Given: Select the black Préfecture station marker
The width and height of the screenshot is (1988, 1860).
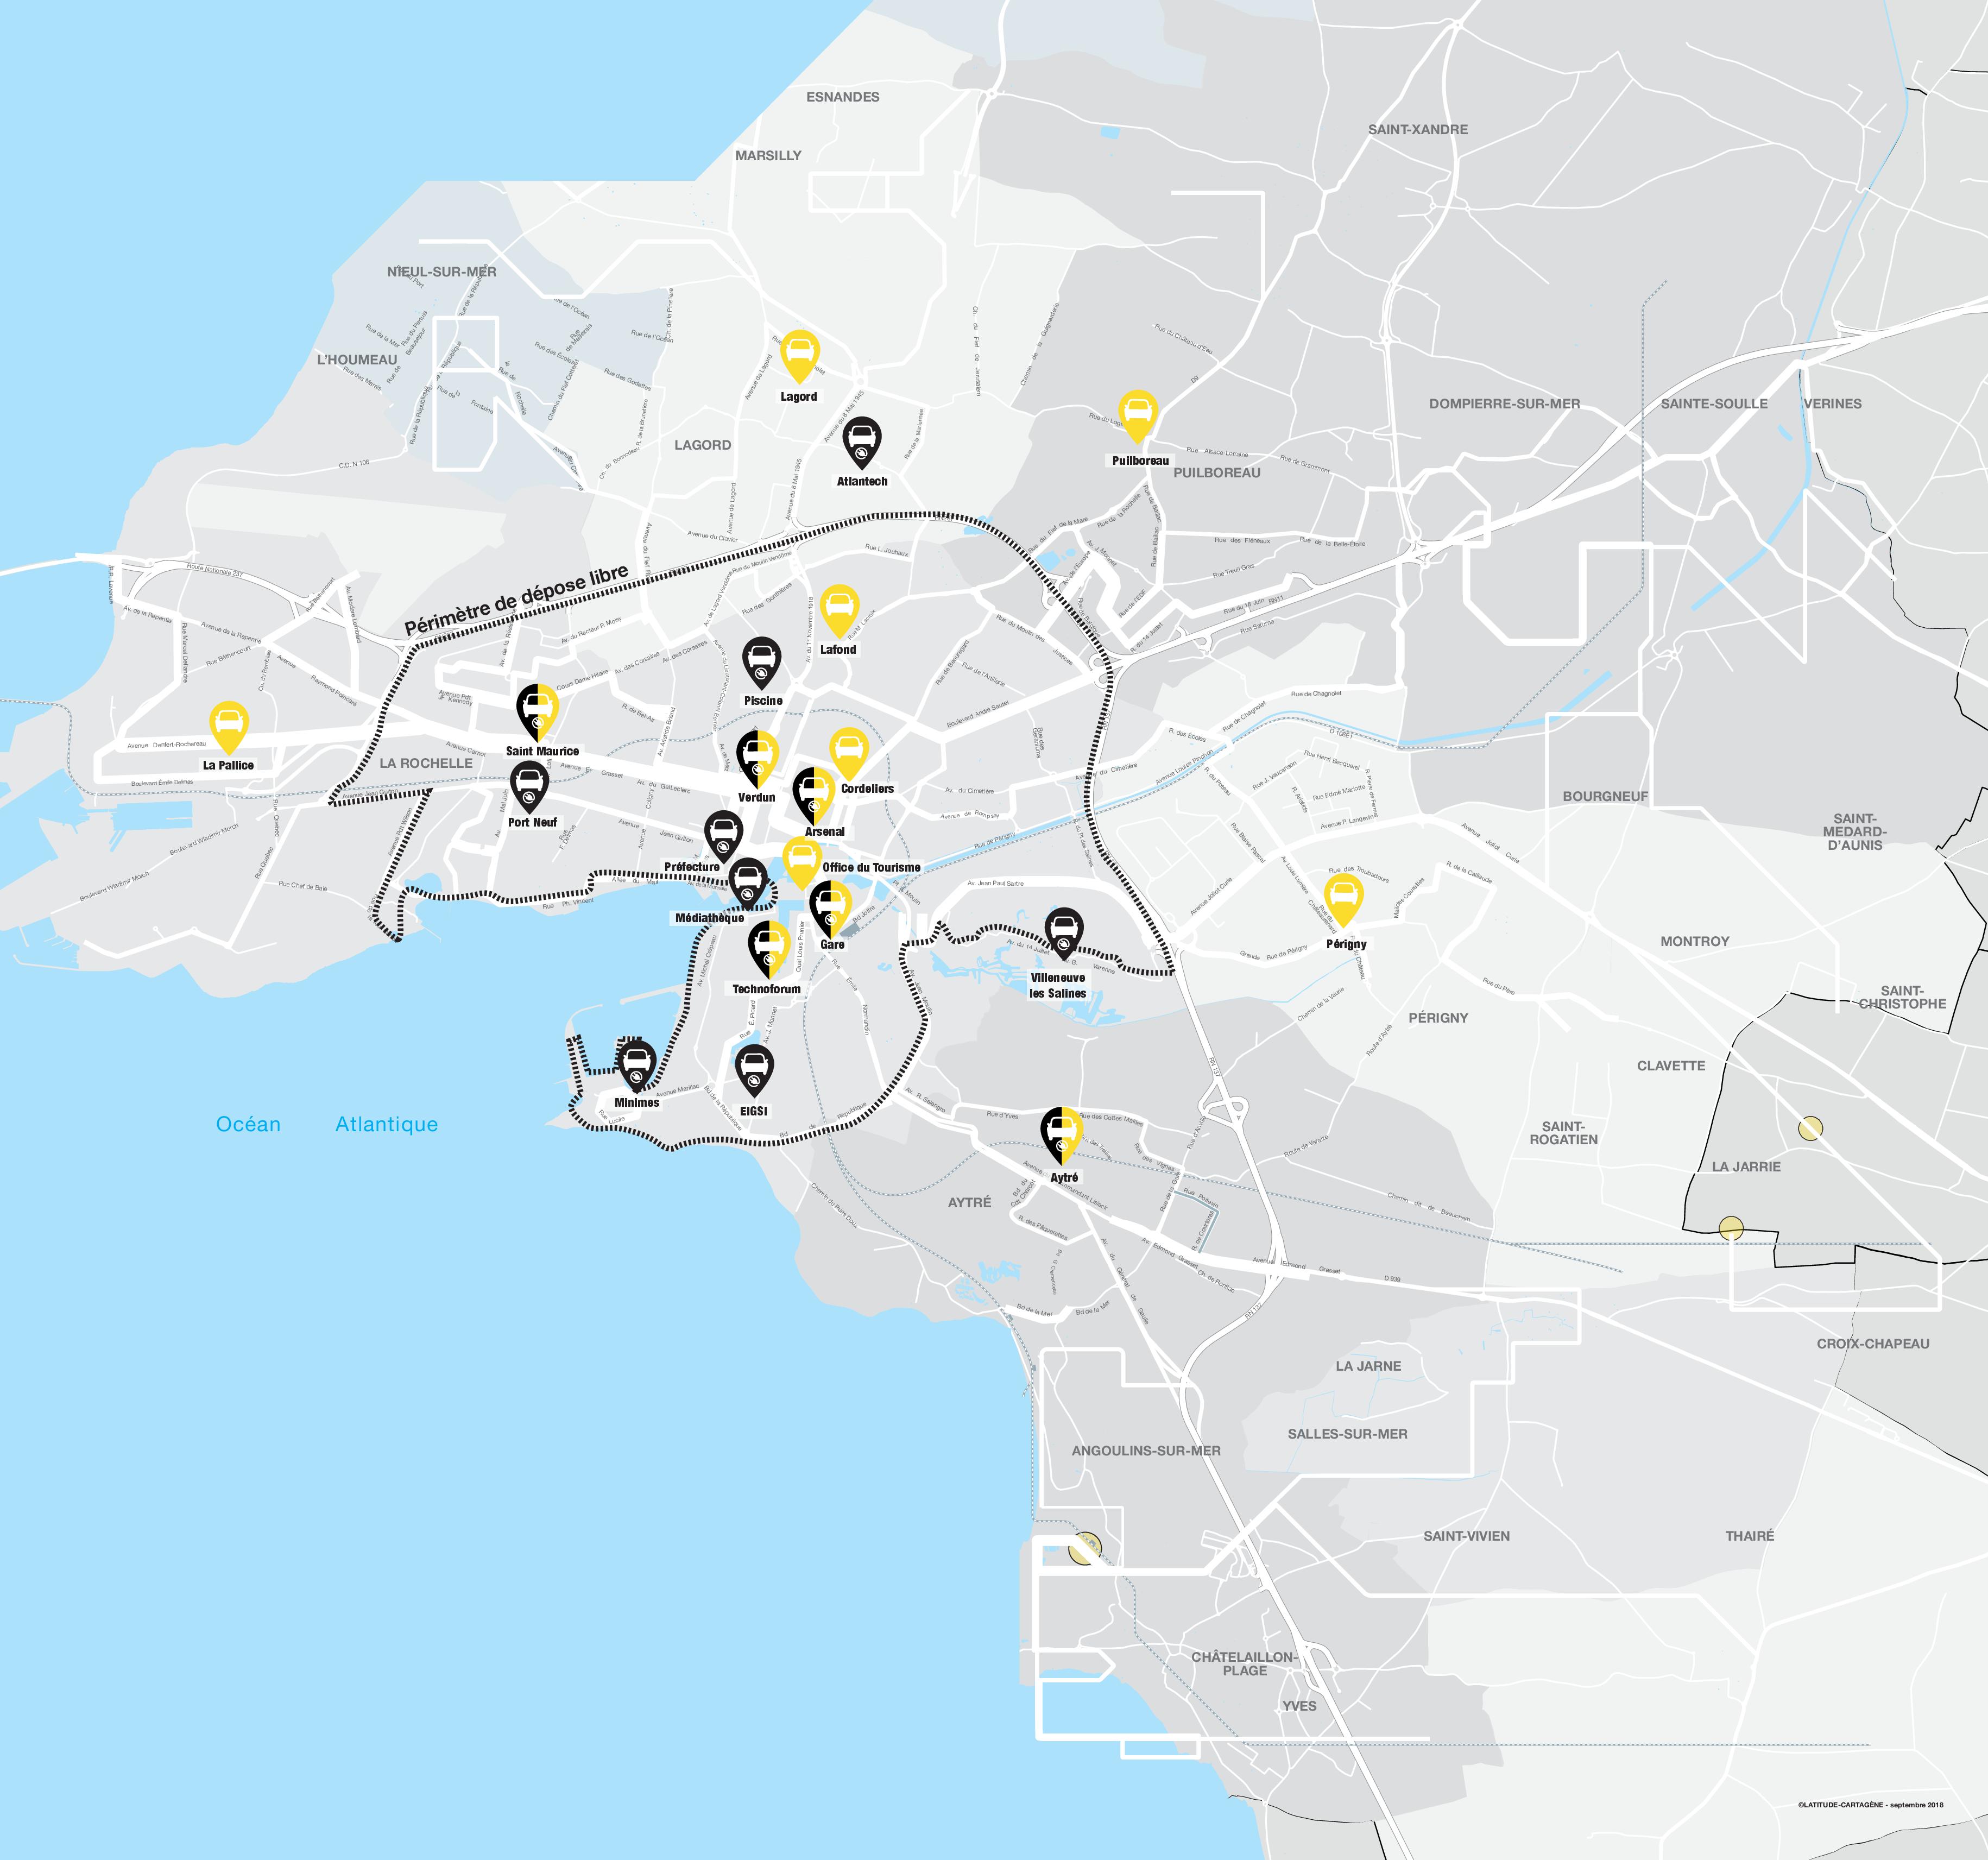Looking at the screenshot, I should coord(723,837).
